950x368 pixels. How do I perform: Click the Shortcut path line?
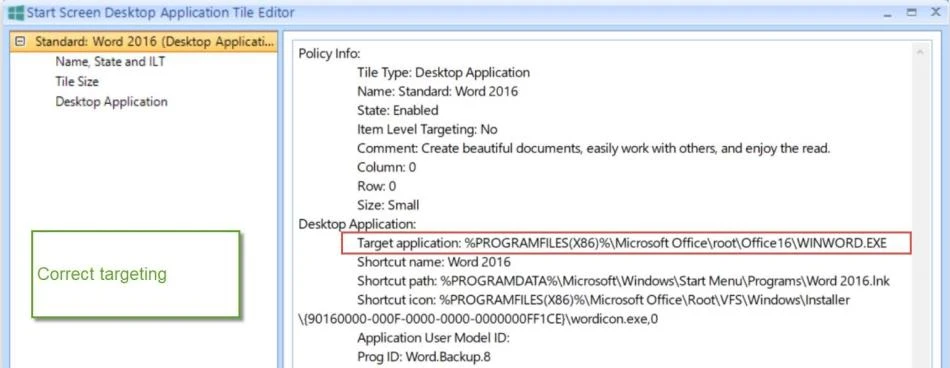click(x=623, y=281)
